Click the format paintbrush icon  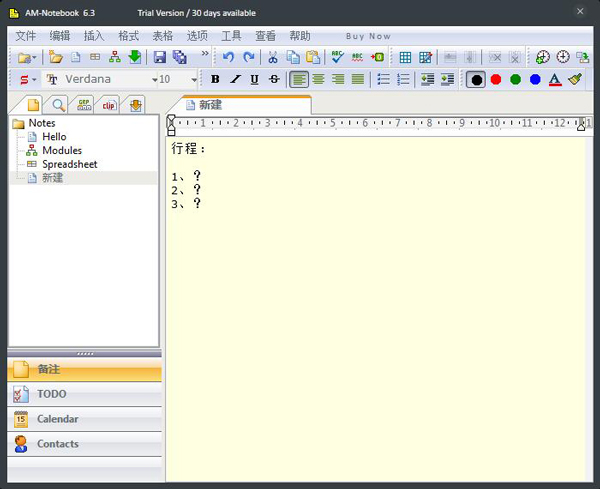pyautogui.click(x=575, y=79)
